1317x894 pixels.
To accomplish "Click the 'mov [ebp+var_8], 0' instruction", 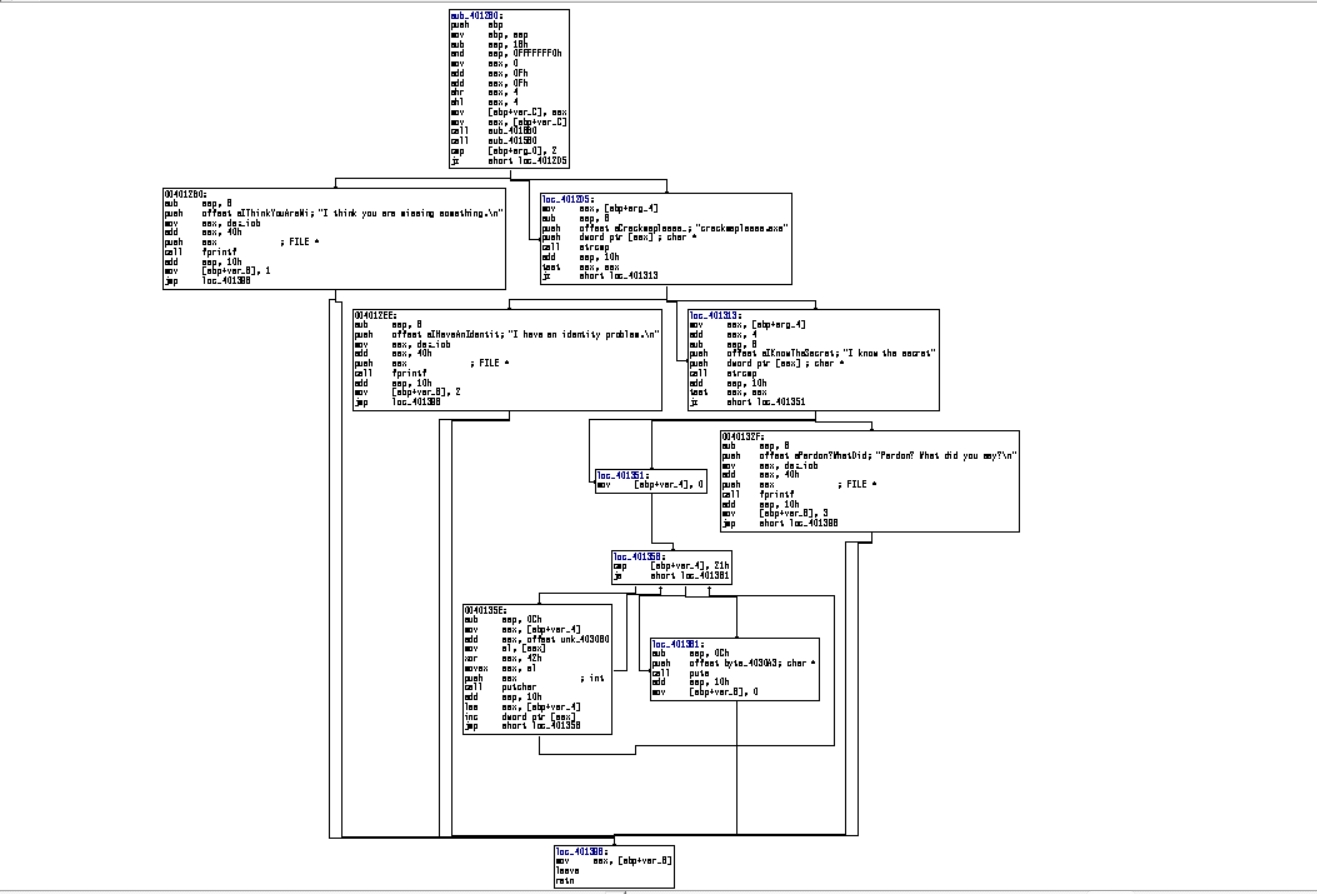I will [x=705, y=692].
